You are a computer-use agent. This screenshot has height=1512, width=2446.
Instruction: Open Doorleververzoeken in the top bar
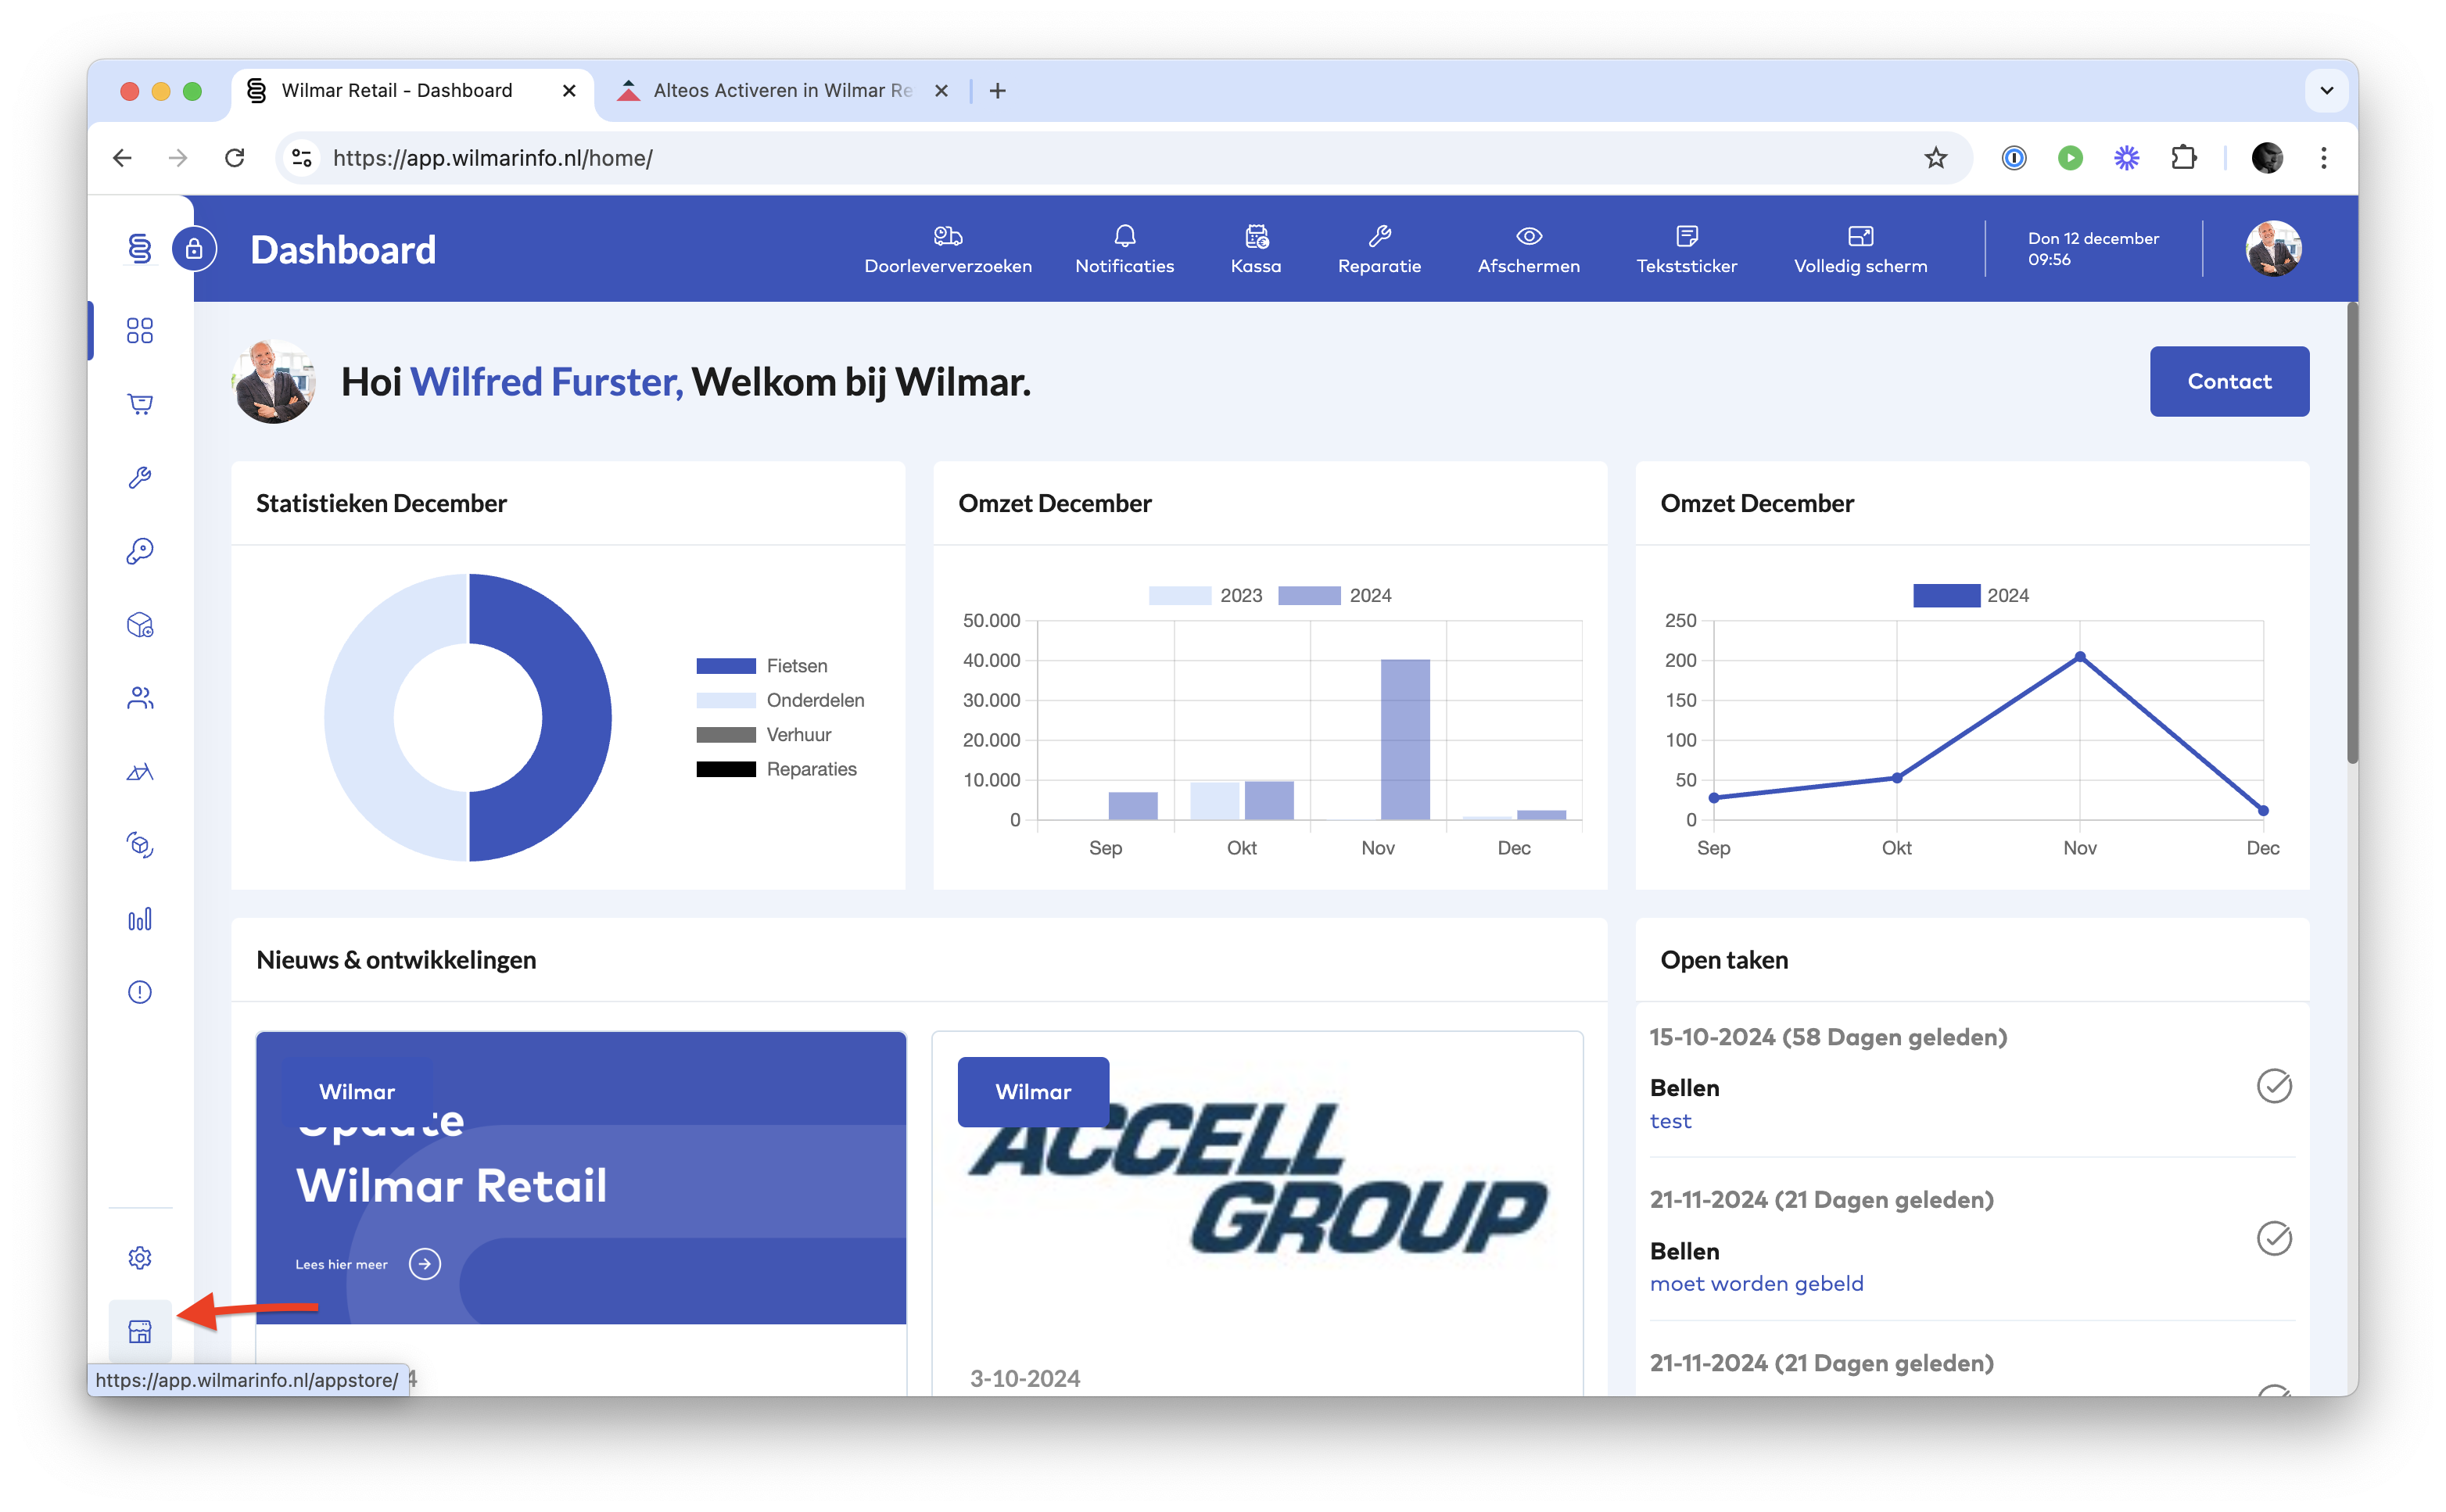(947, 249)
